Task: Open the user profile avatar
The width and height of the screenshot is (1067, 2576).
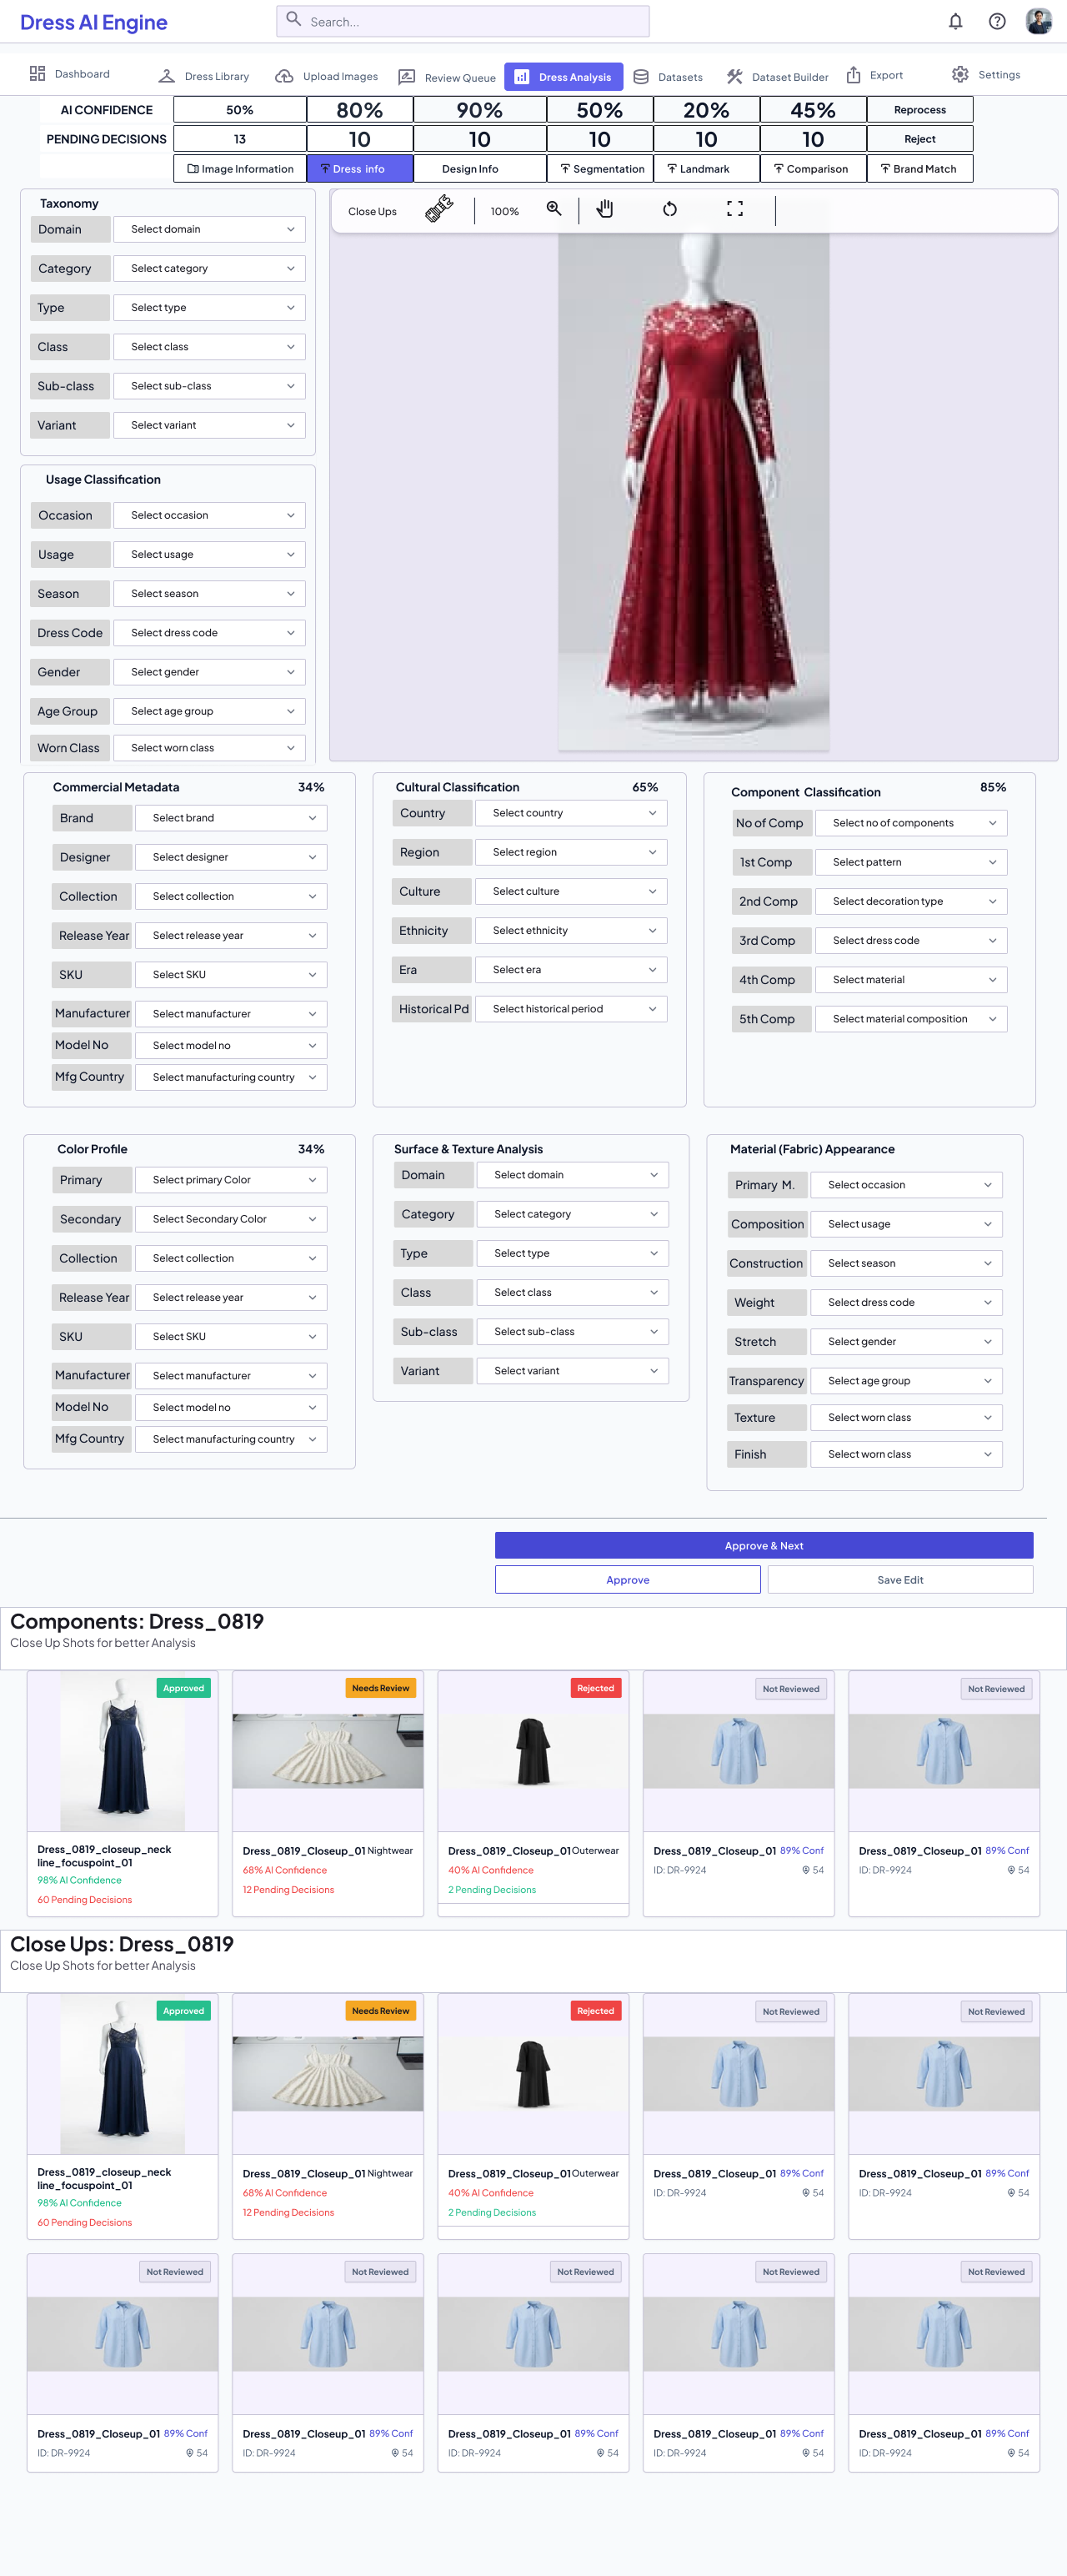Action: [1039, 22]
